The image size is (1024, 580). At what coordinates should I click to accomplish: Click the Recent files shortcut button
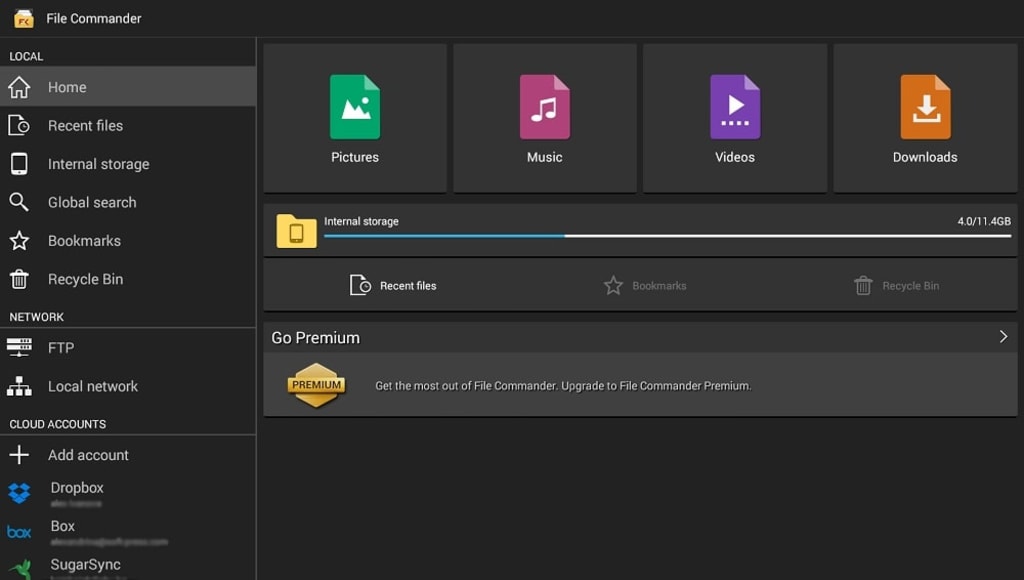393,286
